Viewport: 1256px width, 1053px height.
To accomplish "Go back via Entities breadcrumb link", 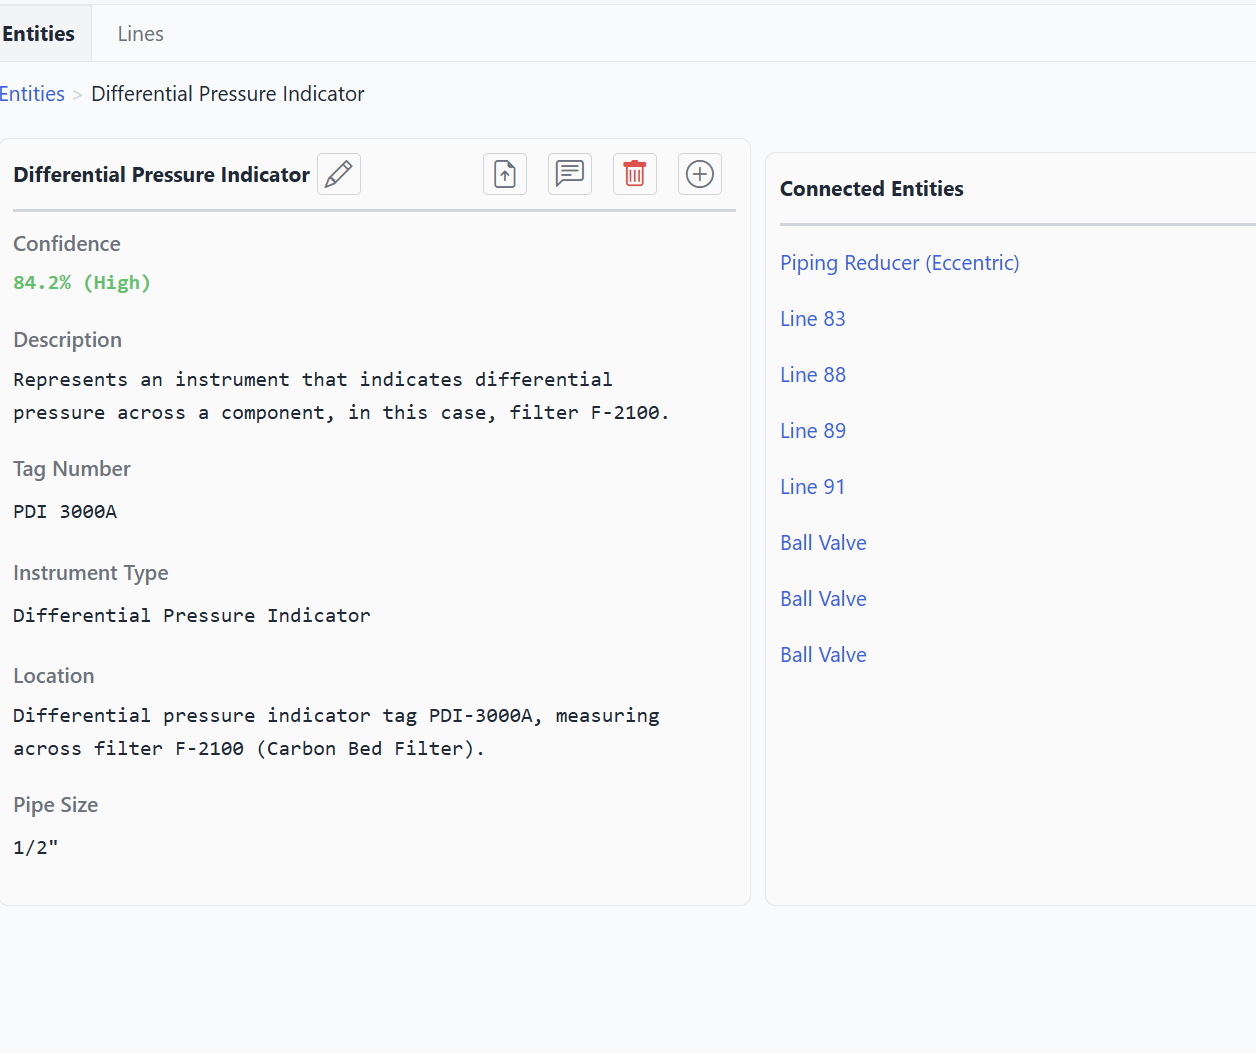I will coord(32,94).
